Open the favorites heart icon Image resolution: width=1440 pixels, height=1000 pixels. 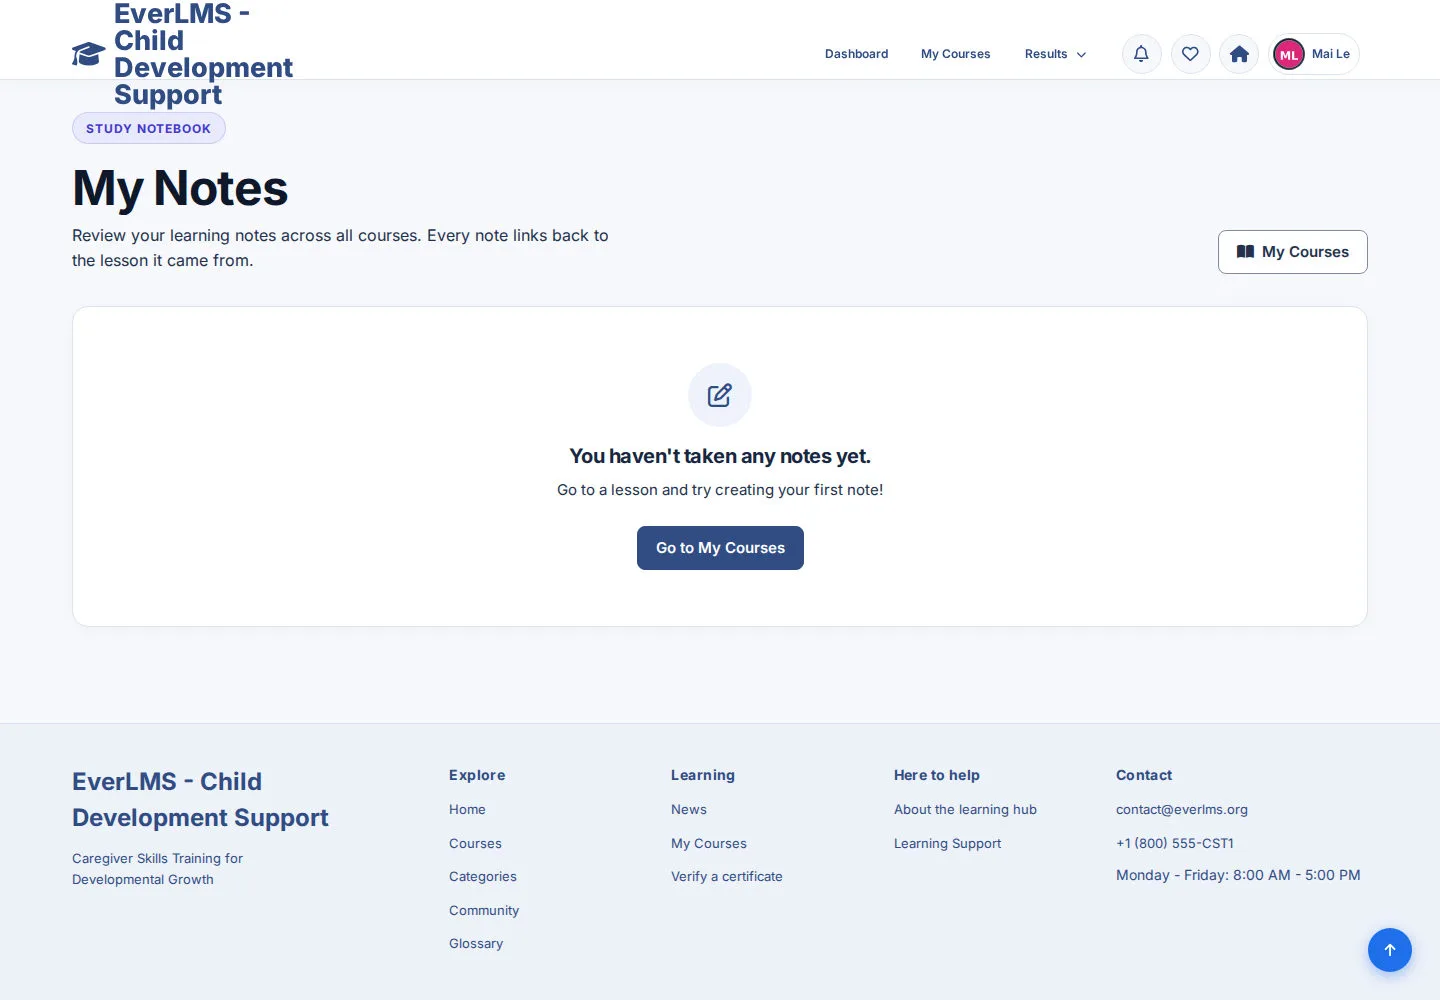pos(1190,54)
